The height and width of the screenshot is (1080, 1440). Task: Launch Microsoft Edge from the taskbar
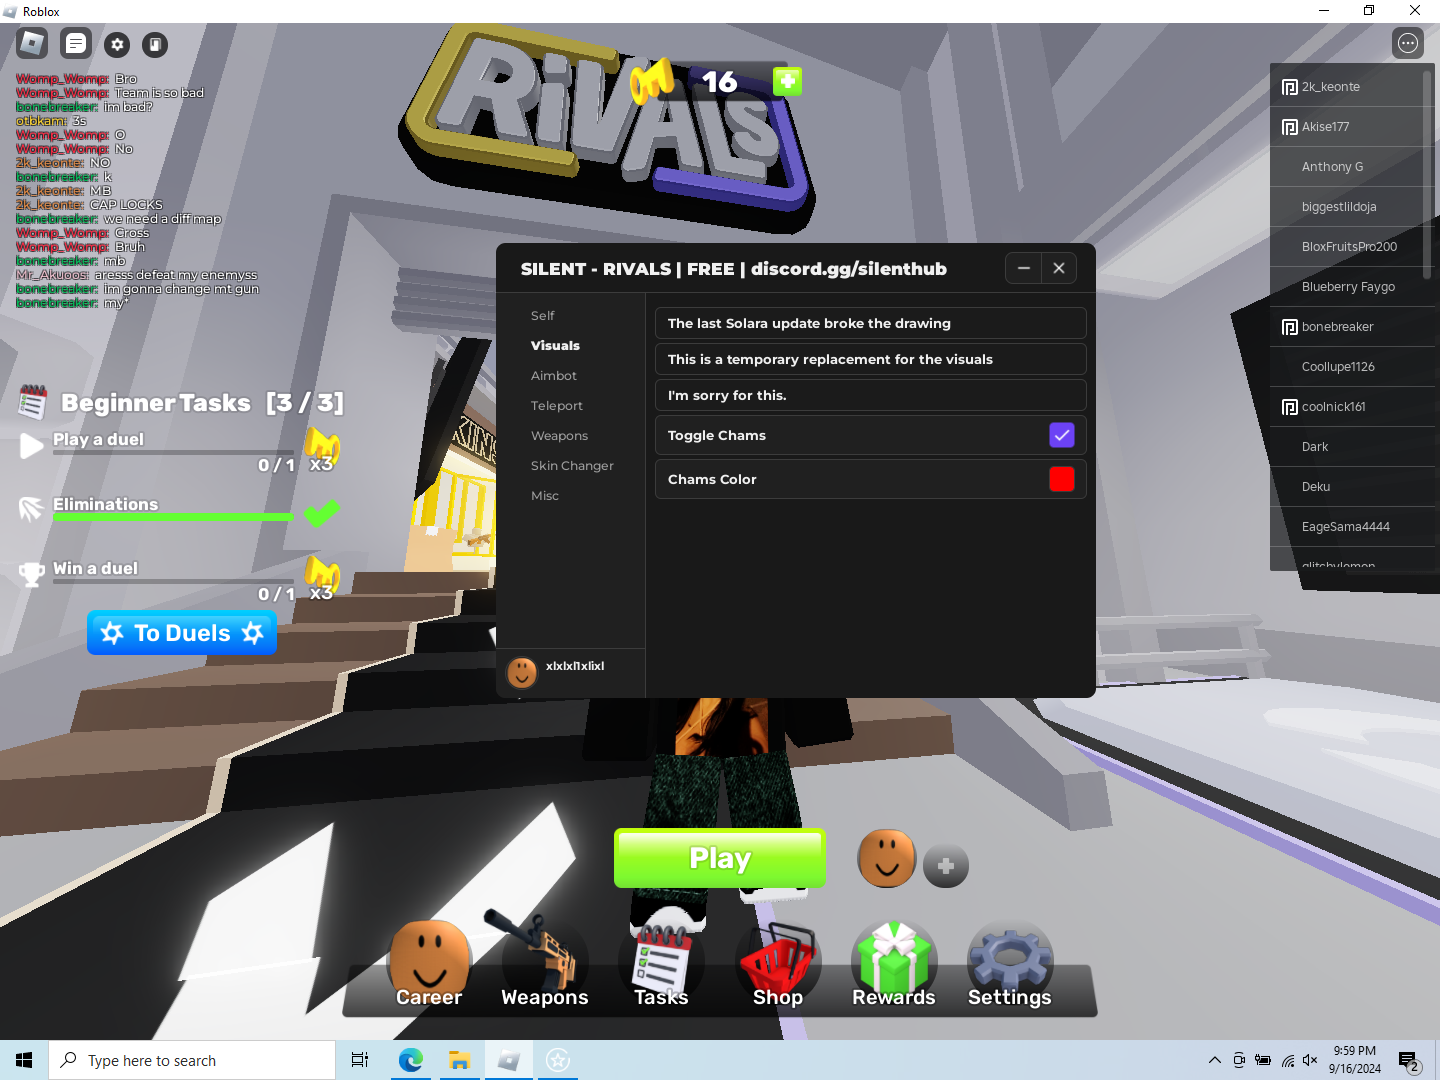click(x=410, y=1060)
